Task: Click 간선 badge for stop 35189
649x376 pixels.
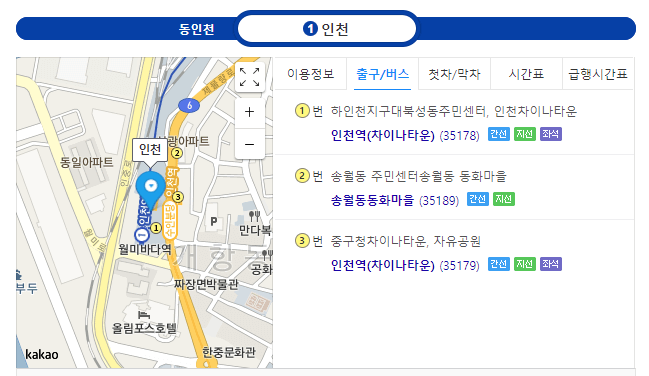Action: (478, 199)
